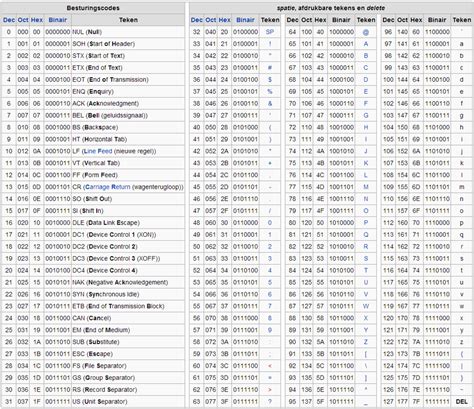Click the digit 0 link for decimal 48

click(x=270, y=223)
